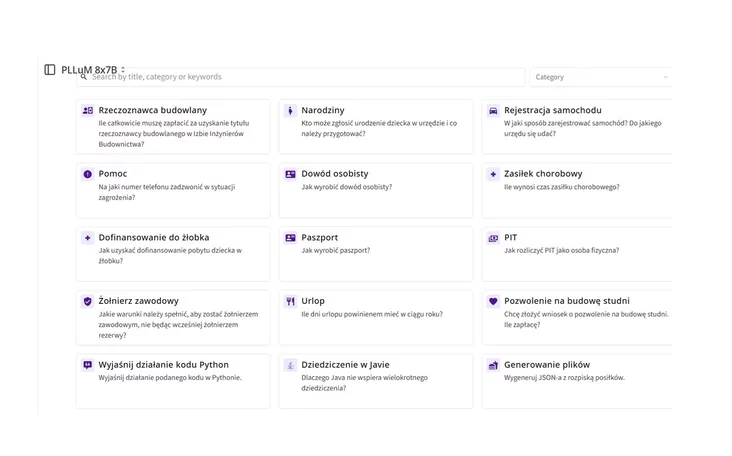Click the Pozwolenie na budowę studni heart icon

493,301
